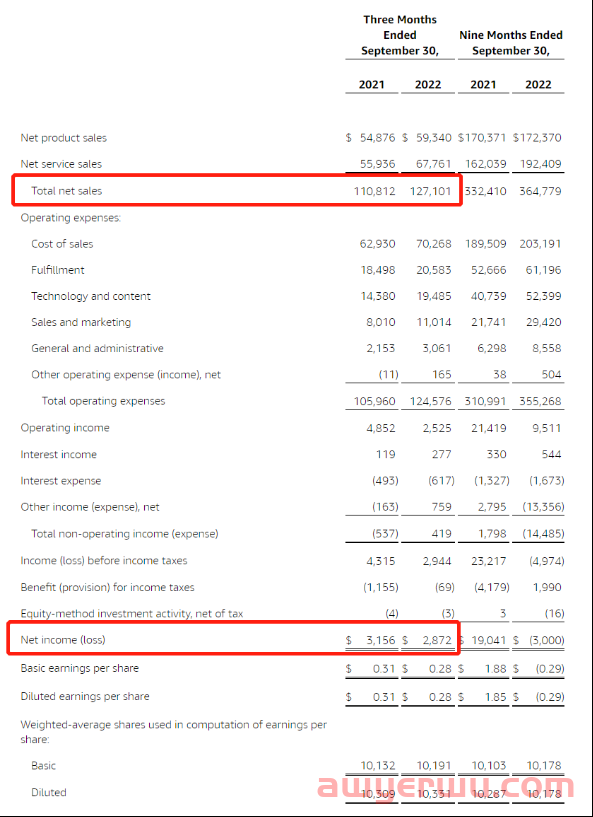Click the 'Nine Months Ended September 30,' header

click(x=511, y=43)
